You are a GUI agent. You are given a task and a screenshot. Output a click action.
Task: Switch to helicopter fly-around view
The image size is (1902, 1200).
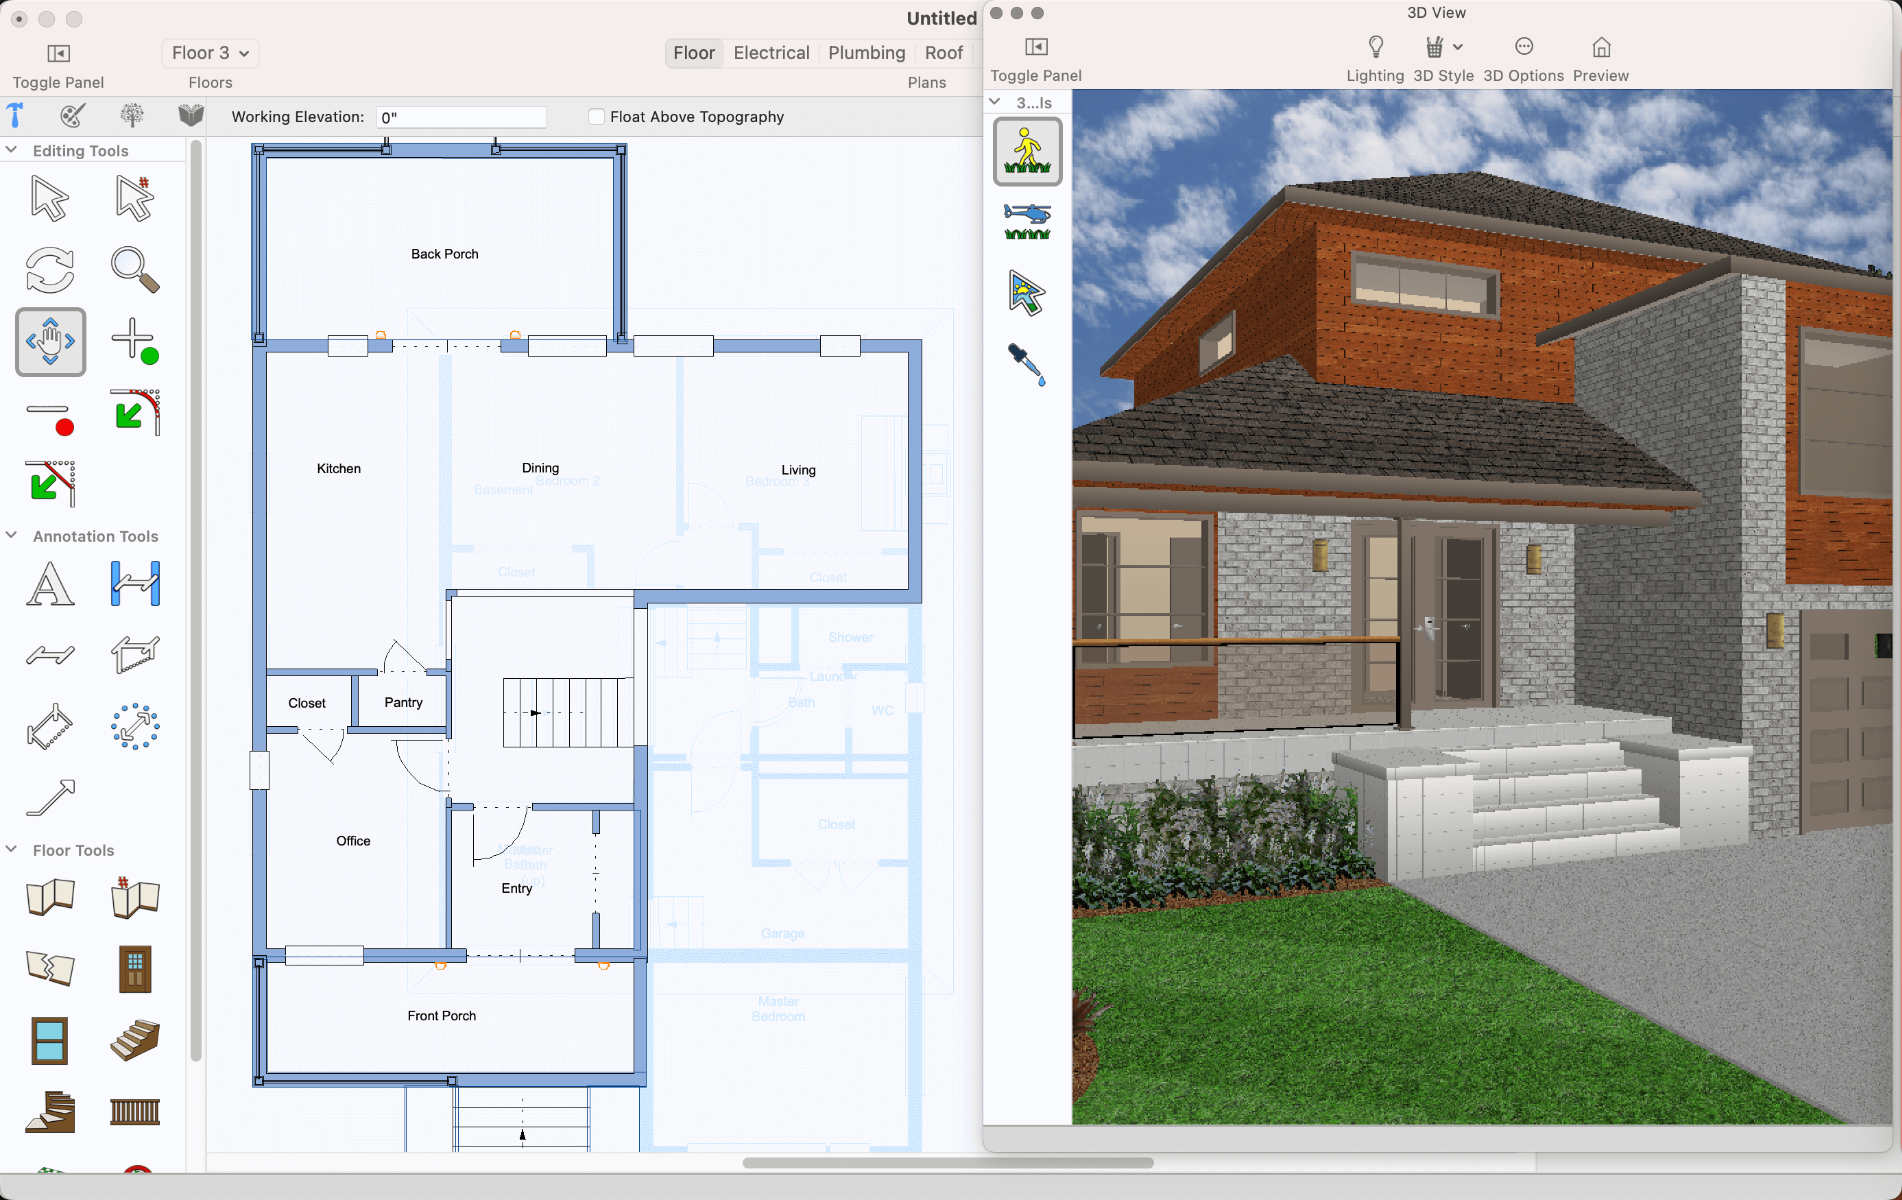(x=1027, y=221)
